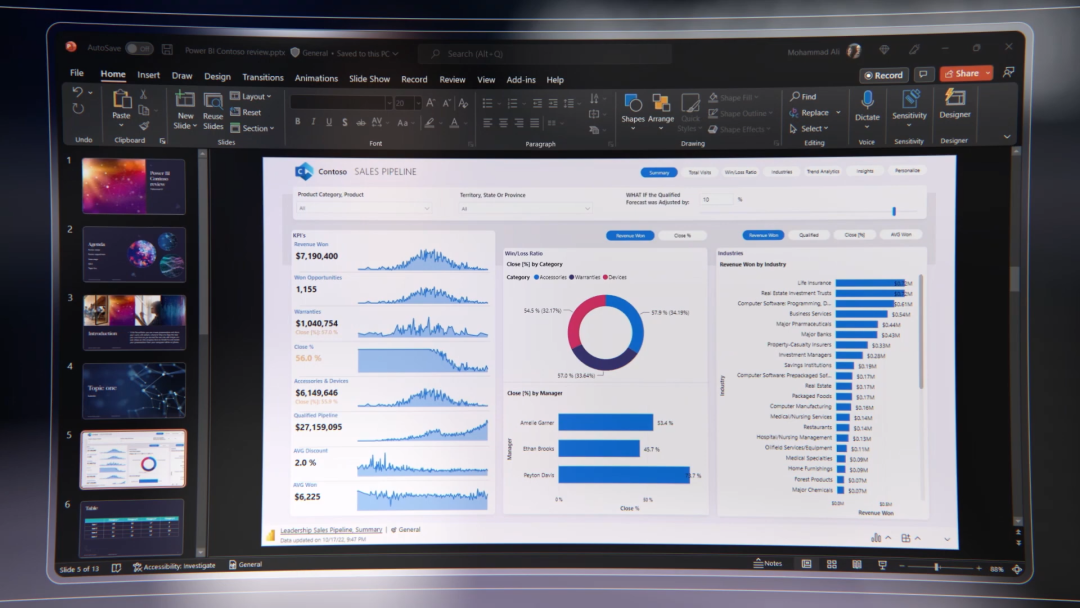Open the Replace dropdown arrow
Viewport: 1080px width, 608px height.
(838, 112)
